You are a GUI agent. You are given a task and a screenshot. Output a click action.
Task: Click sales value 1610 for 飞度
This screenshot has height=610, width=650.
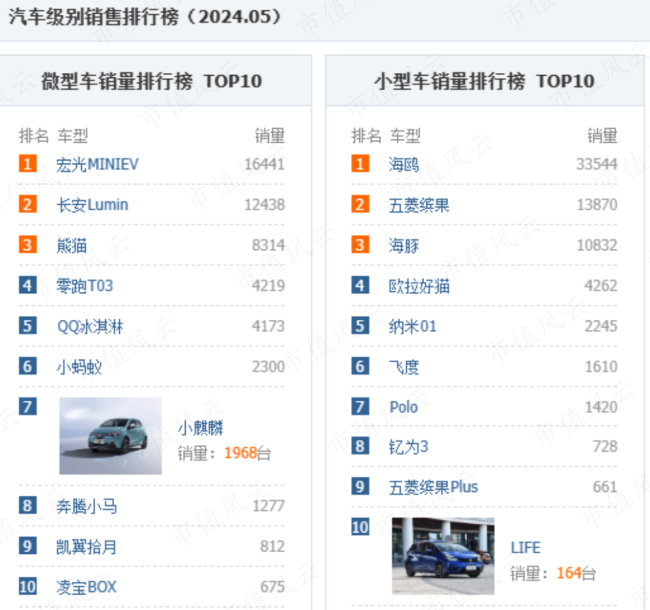tap(601, 367)
